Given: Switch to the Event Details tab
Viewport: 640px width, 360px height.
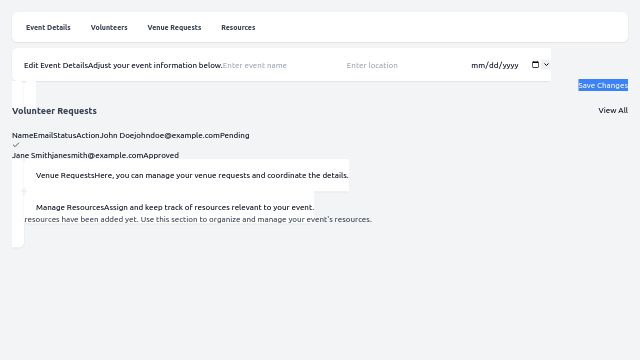Looking at the screenshot, I should [x=48, y=27].
